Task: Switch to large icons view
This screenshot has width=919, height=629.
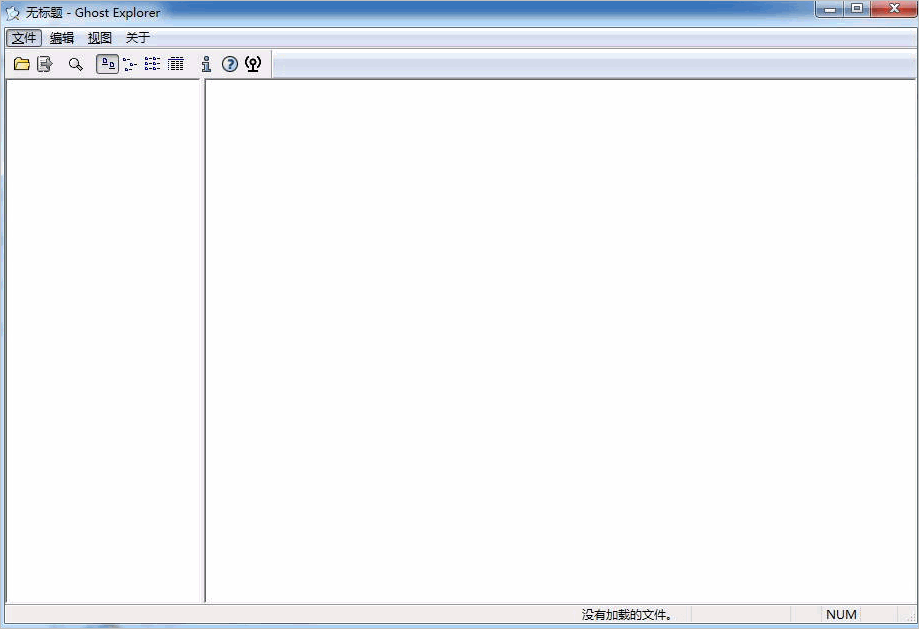Action: [x=107, y=64]
